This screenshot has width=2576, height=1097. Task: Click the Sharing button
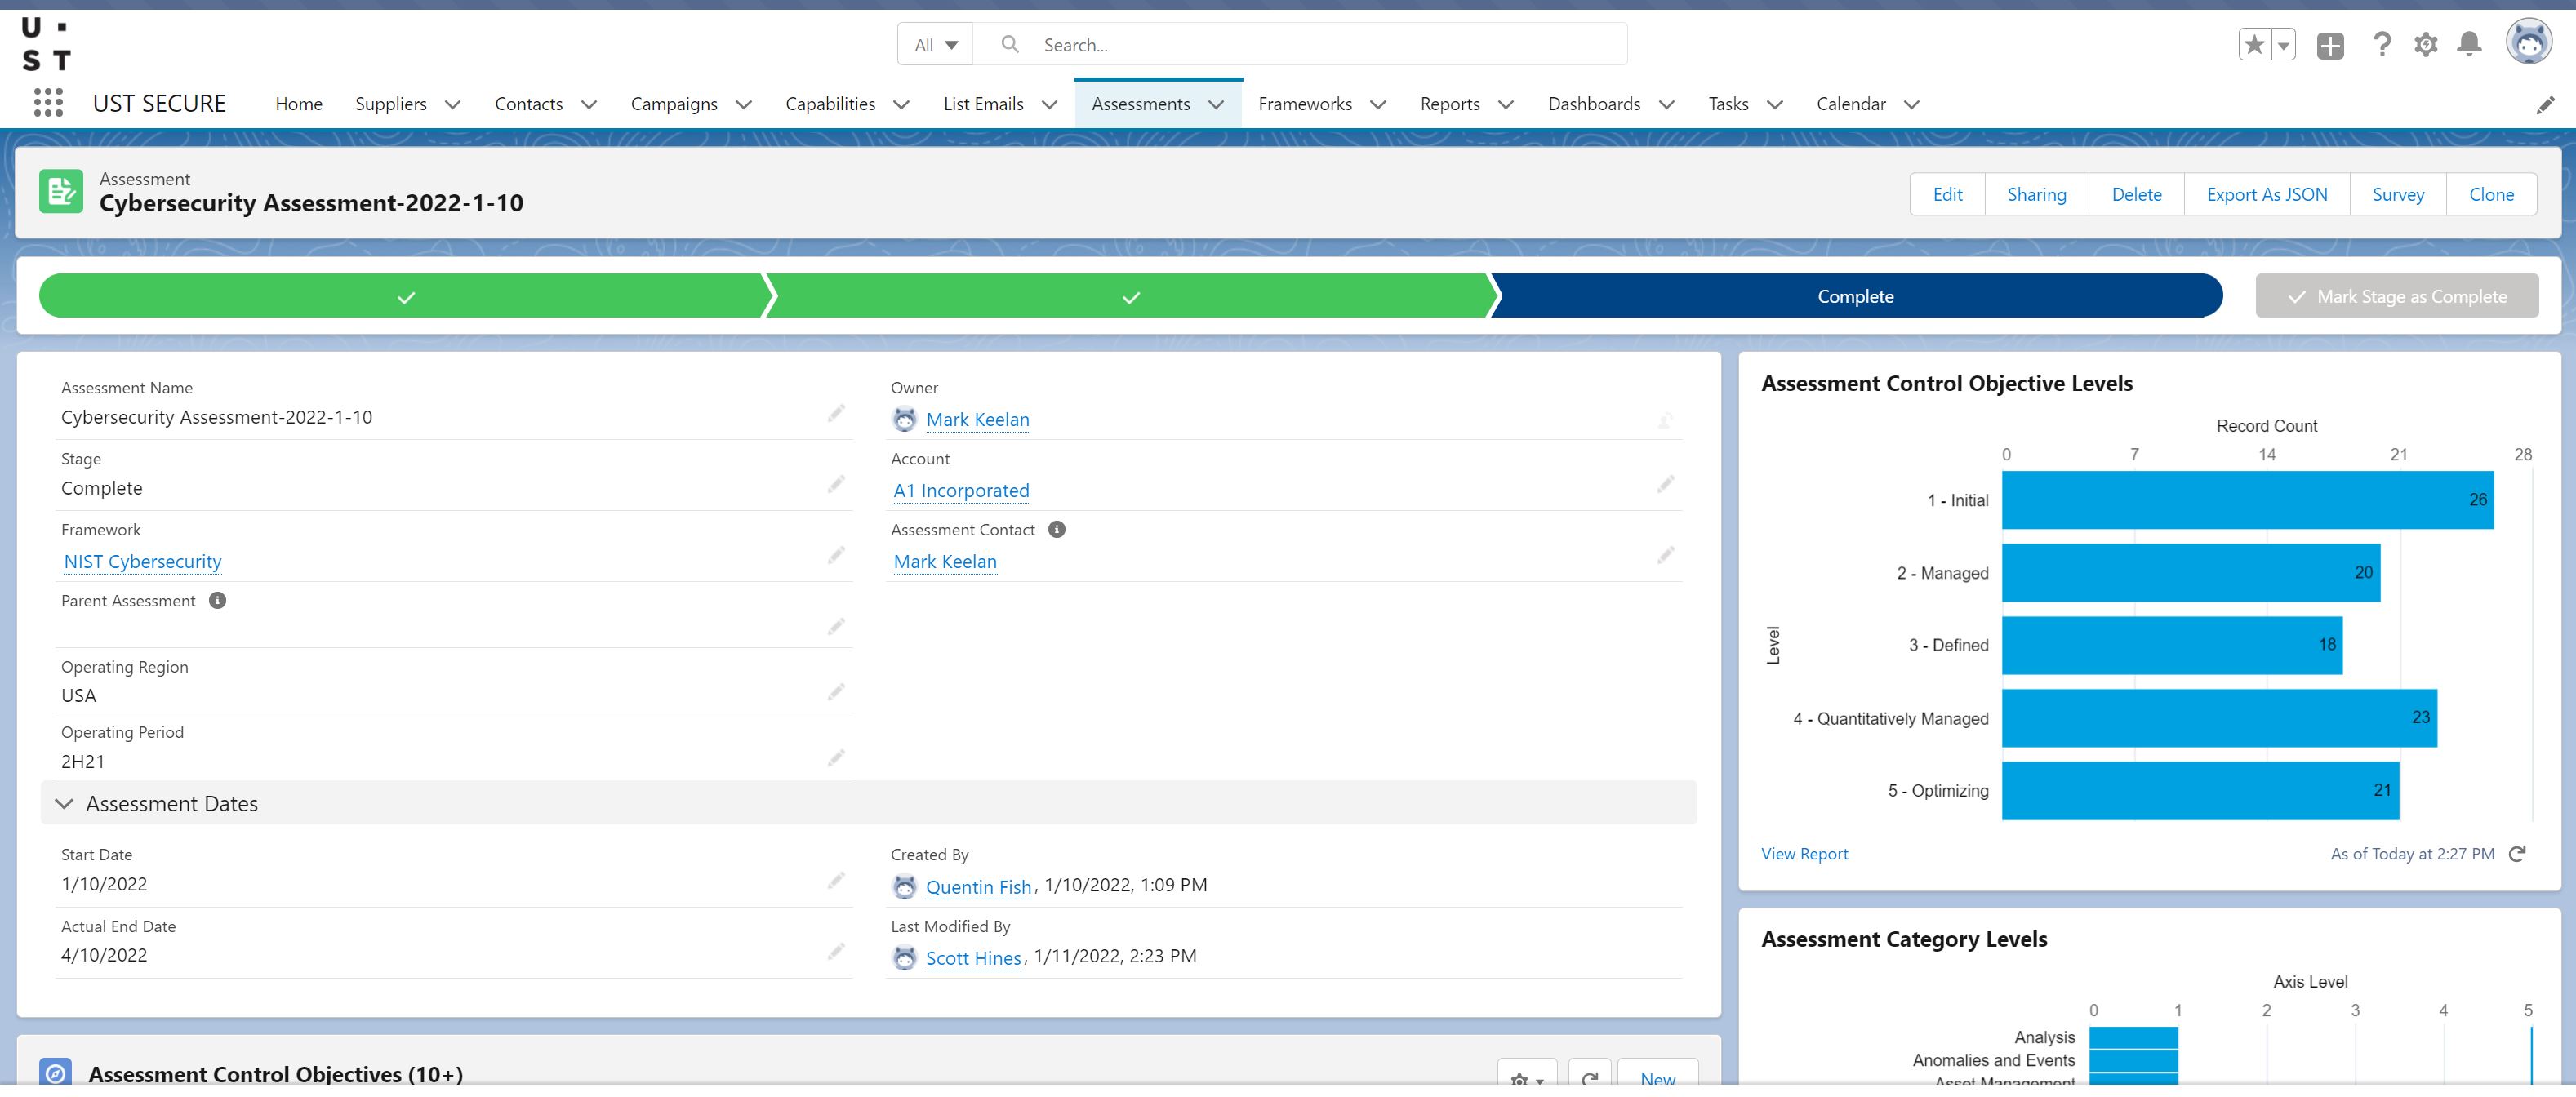2036,195
